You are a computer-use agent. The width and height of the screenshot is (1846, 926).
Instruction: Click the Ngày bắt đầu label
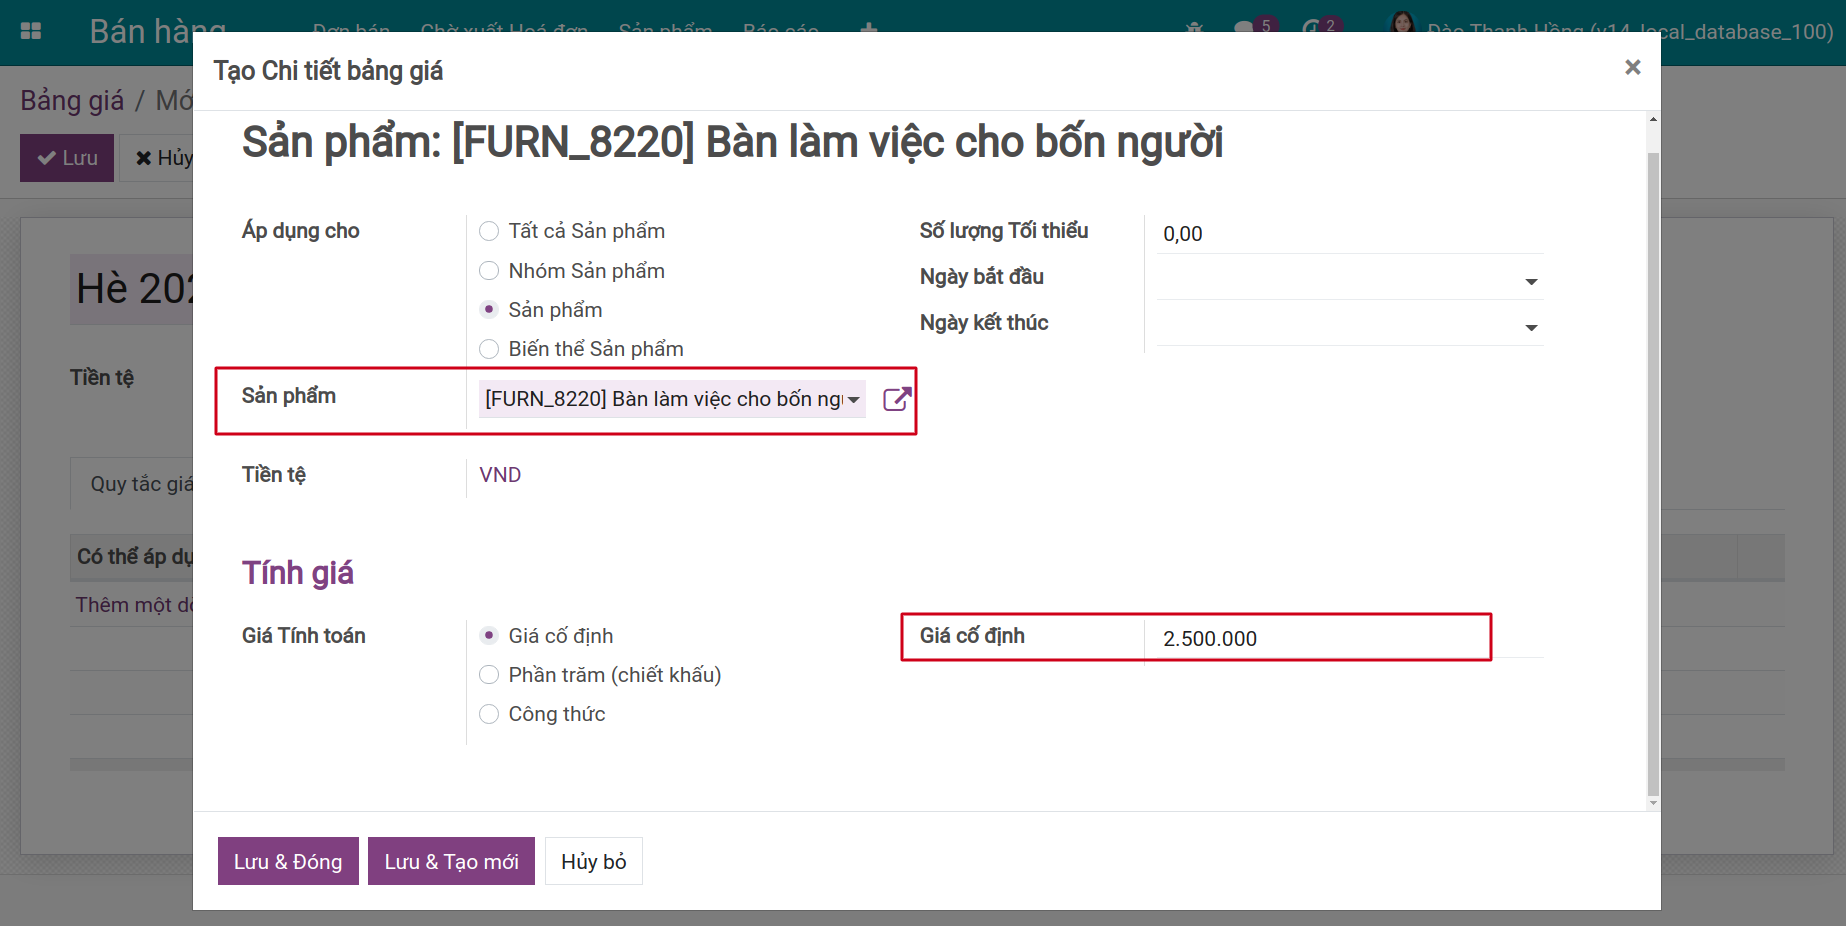click(x=981, y=277)
